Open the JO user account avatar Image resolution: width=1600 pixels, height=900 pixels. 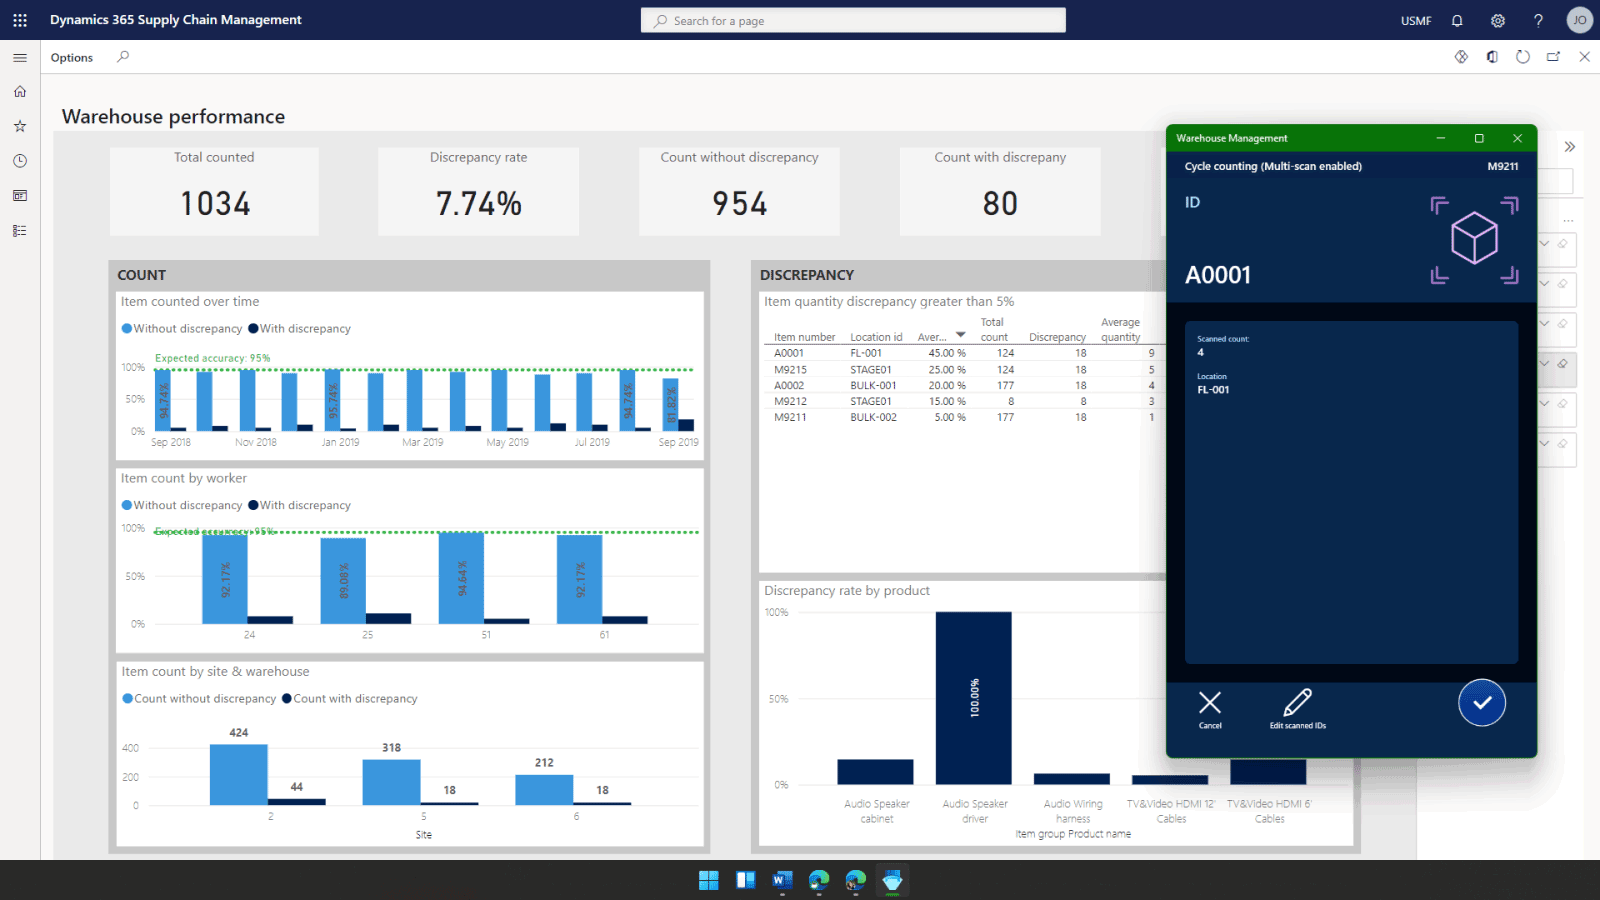(x=1580, y=20)
